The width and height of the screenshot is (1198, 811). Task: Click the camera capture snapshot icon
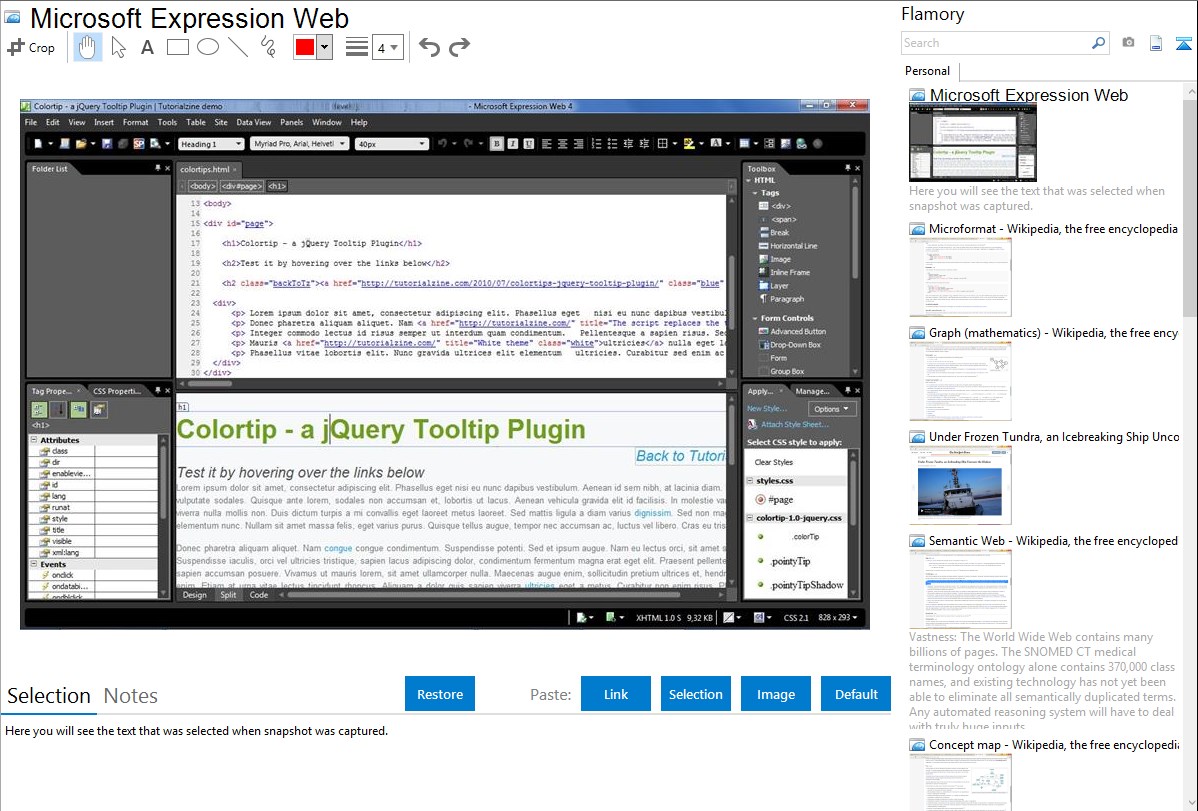(1128, 43)
